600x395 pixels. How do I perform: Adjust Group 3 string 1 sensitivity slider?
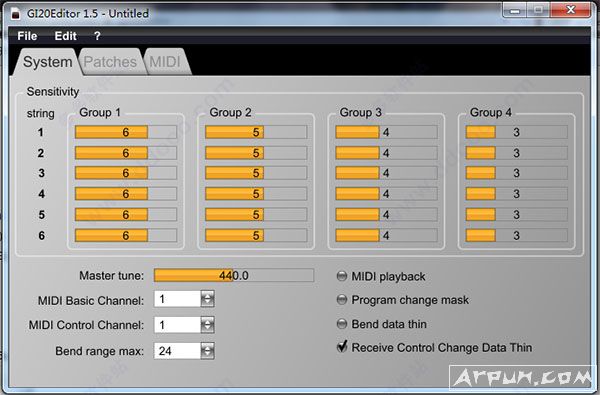coord(386,132)
